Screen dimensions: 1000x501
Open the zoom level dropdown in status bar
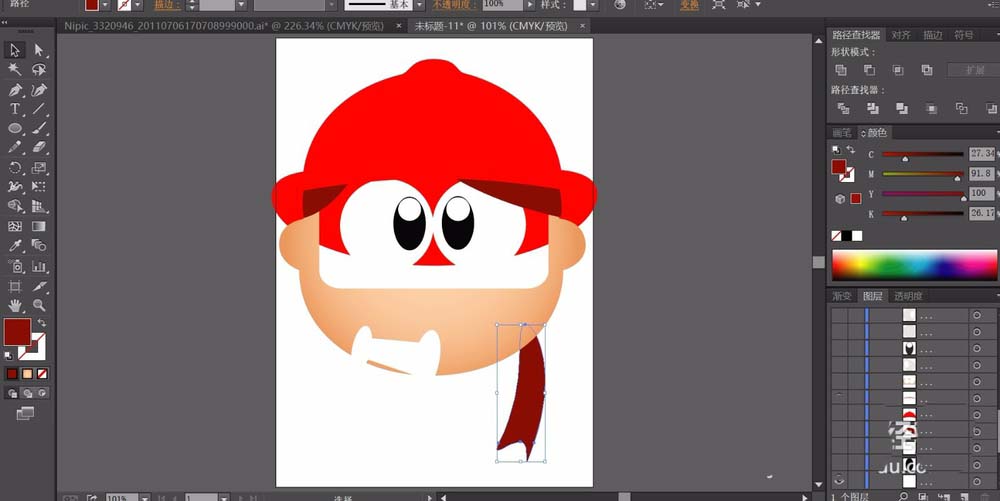click(144, 497)
